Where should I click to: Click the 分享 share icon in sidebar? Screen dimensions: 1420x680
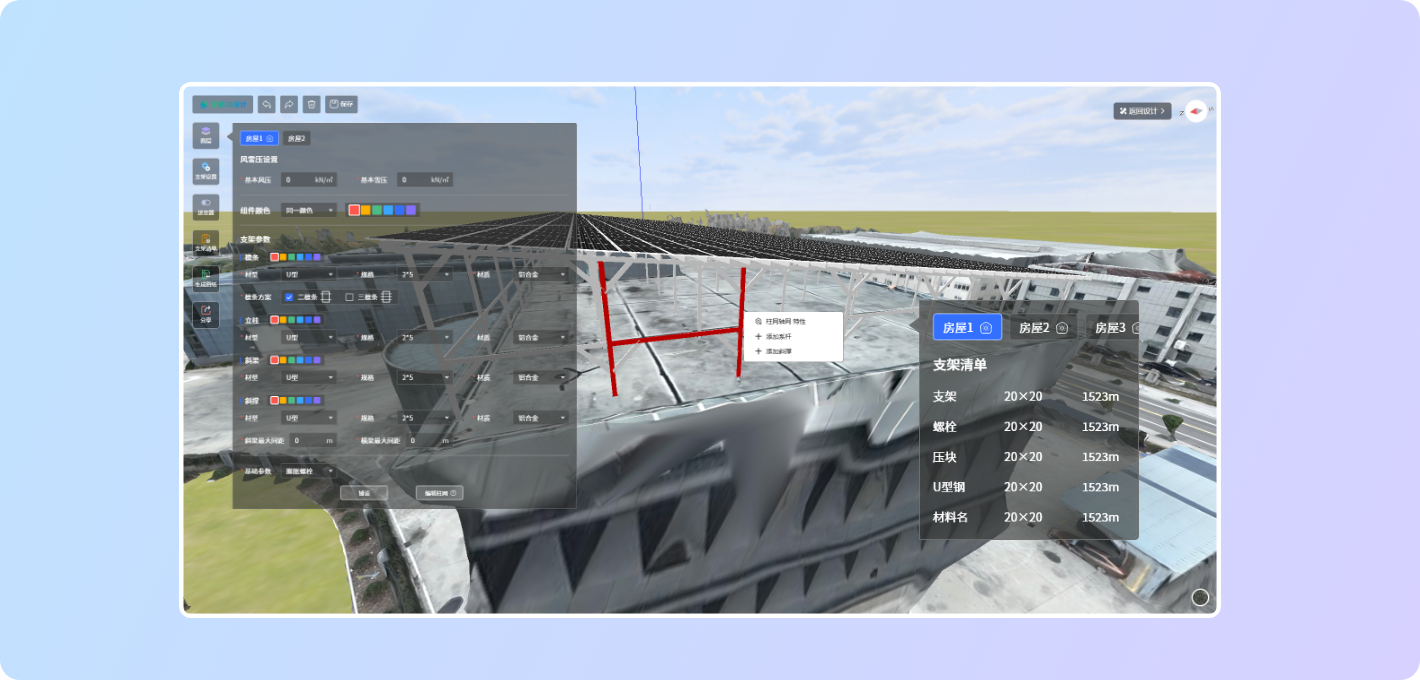coord(205,315)
